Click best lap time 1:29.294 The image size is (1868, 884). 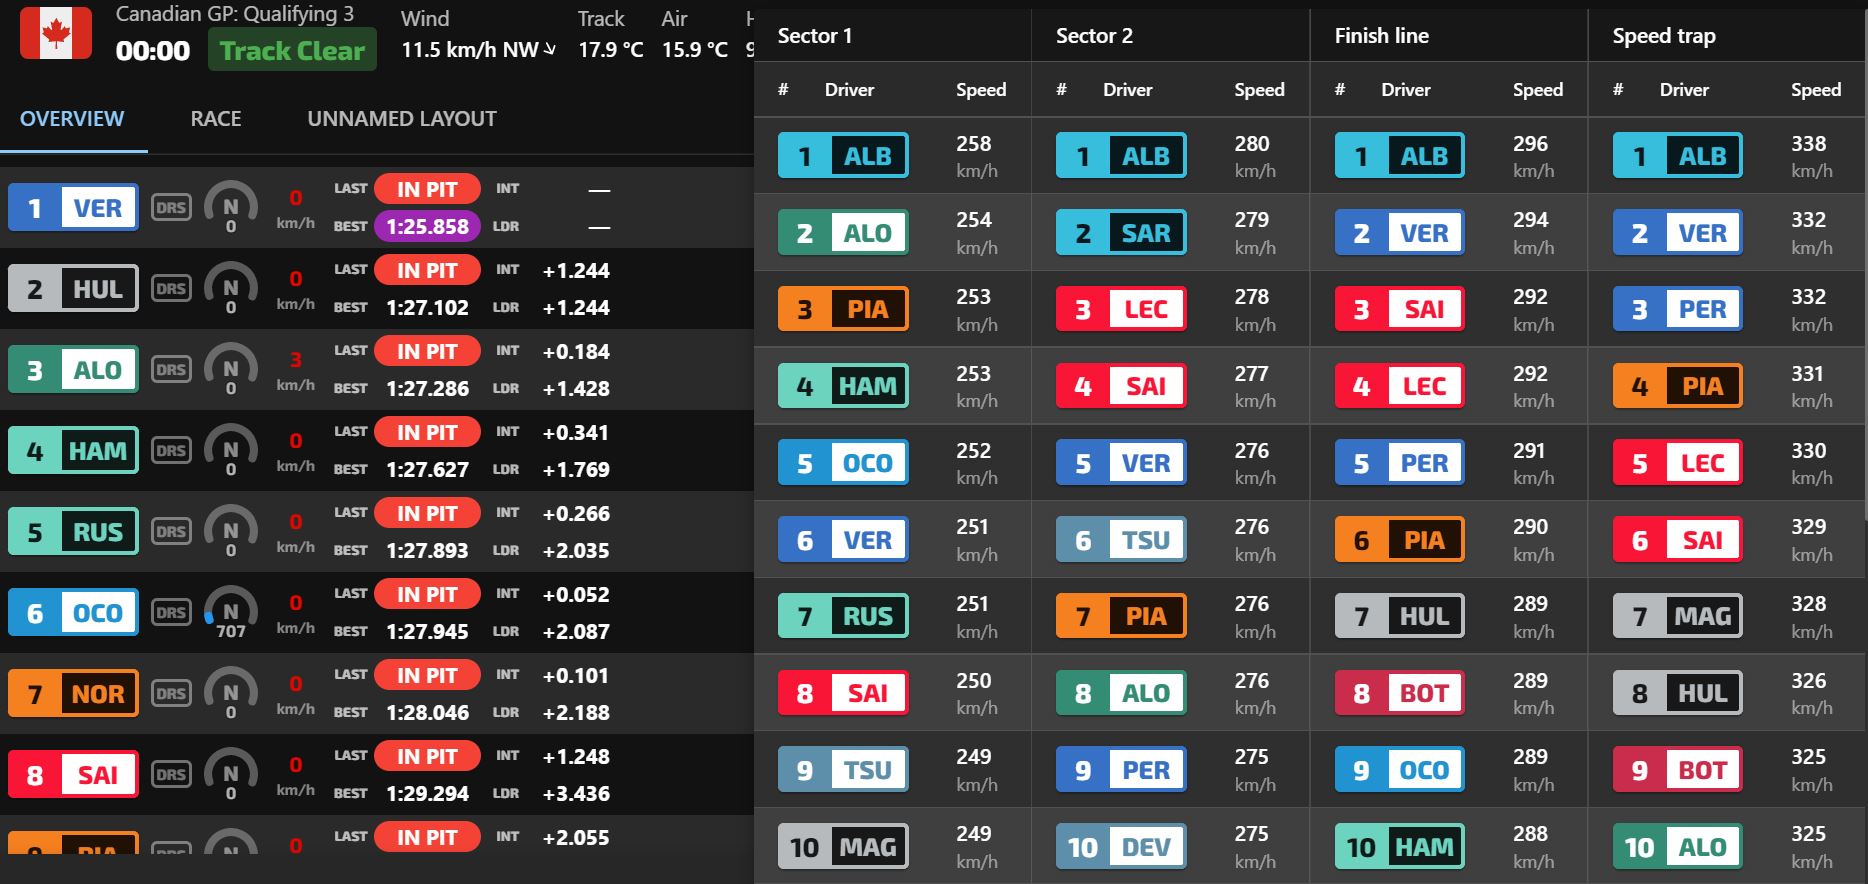click(x=427, y=794)
